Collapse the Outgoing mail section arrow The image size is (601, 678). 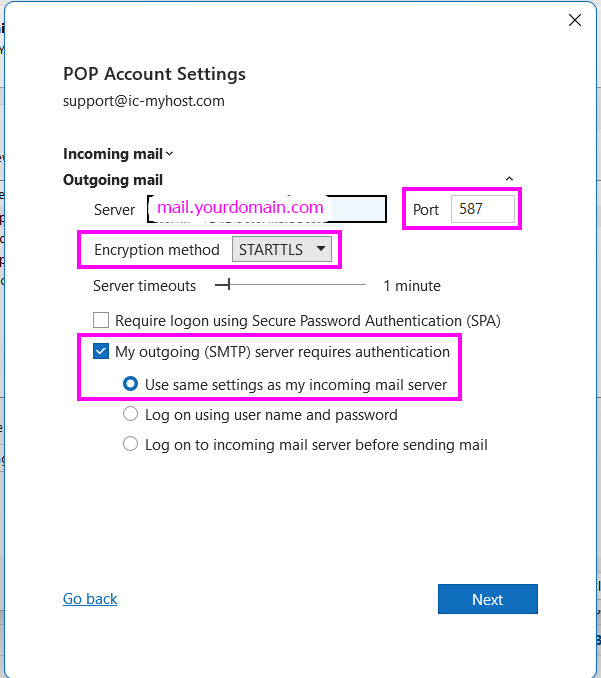509,180
